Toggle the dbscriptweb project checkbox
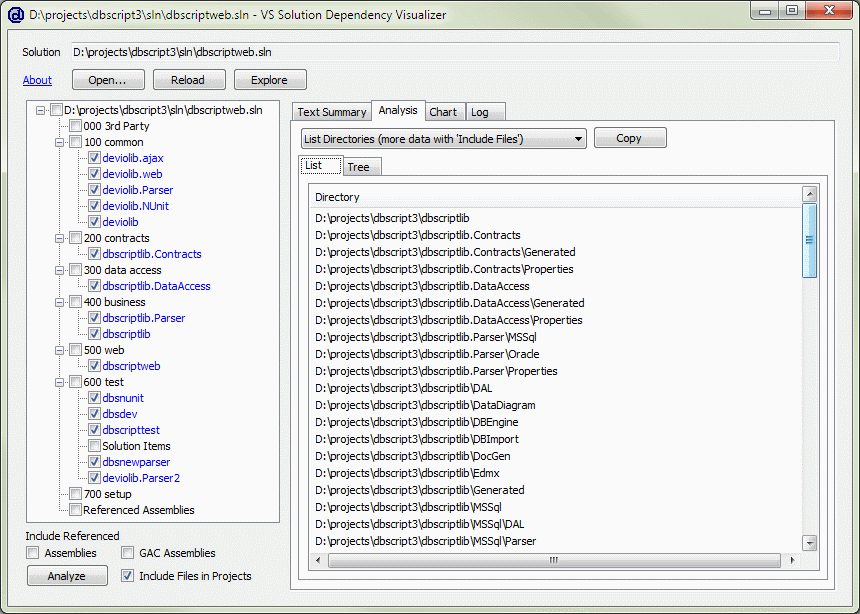The height and width of the screenshot is (614, 860). [94, 366]
